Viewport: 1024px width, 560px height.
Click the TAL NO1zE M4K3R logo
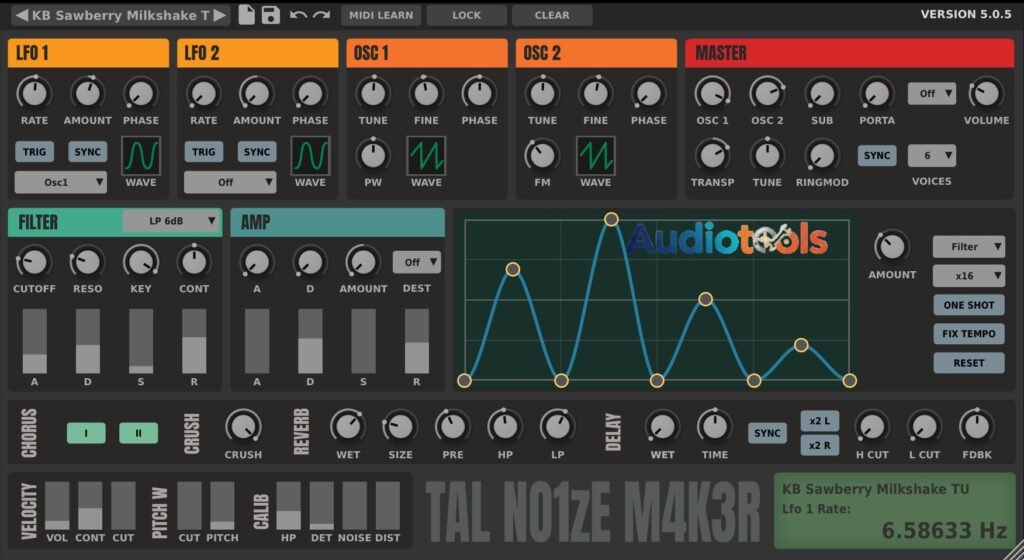(593, 512)
